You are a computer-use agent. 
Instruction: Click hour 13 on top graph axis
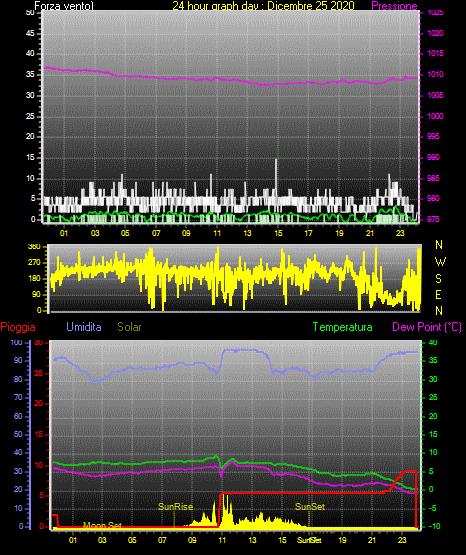coord(247,233)
